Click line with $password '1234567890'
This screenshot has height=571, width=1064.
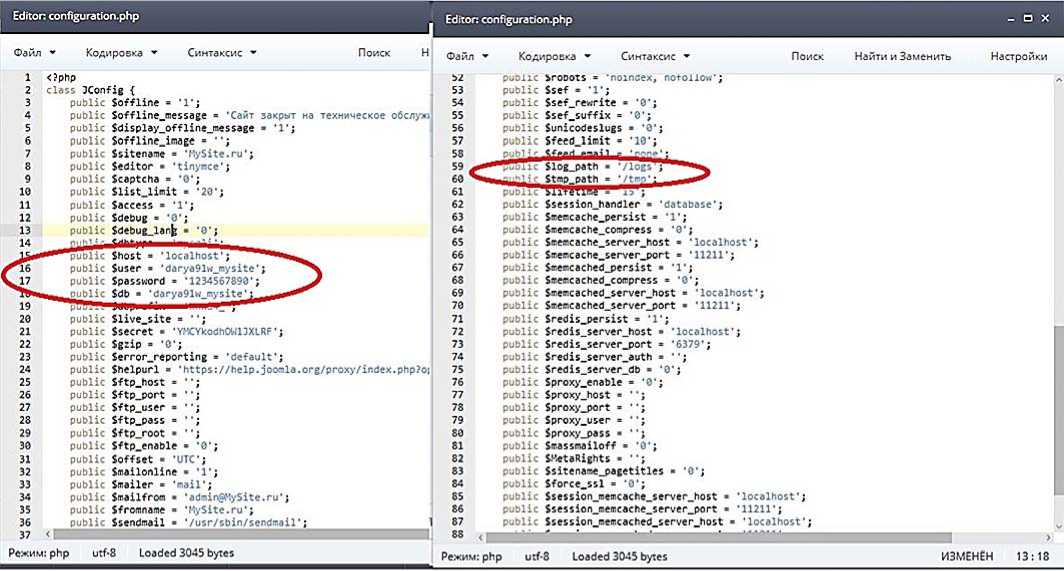164,281
